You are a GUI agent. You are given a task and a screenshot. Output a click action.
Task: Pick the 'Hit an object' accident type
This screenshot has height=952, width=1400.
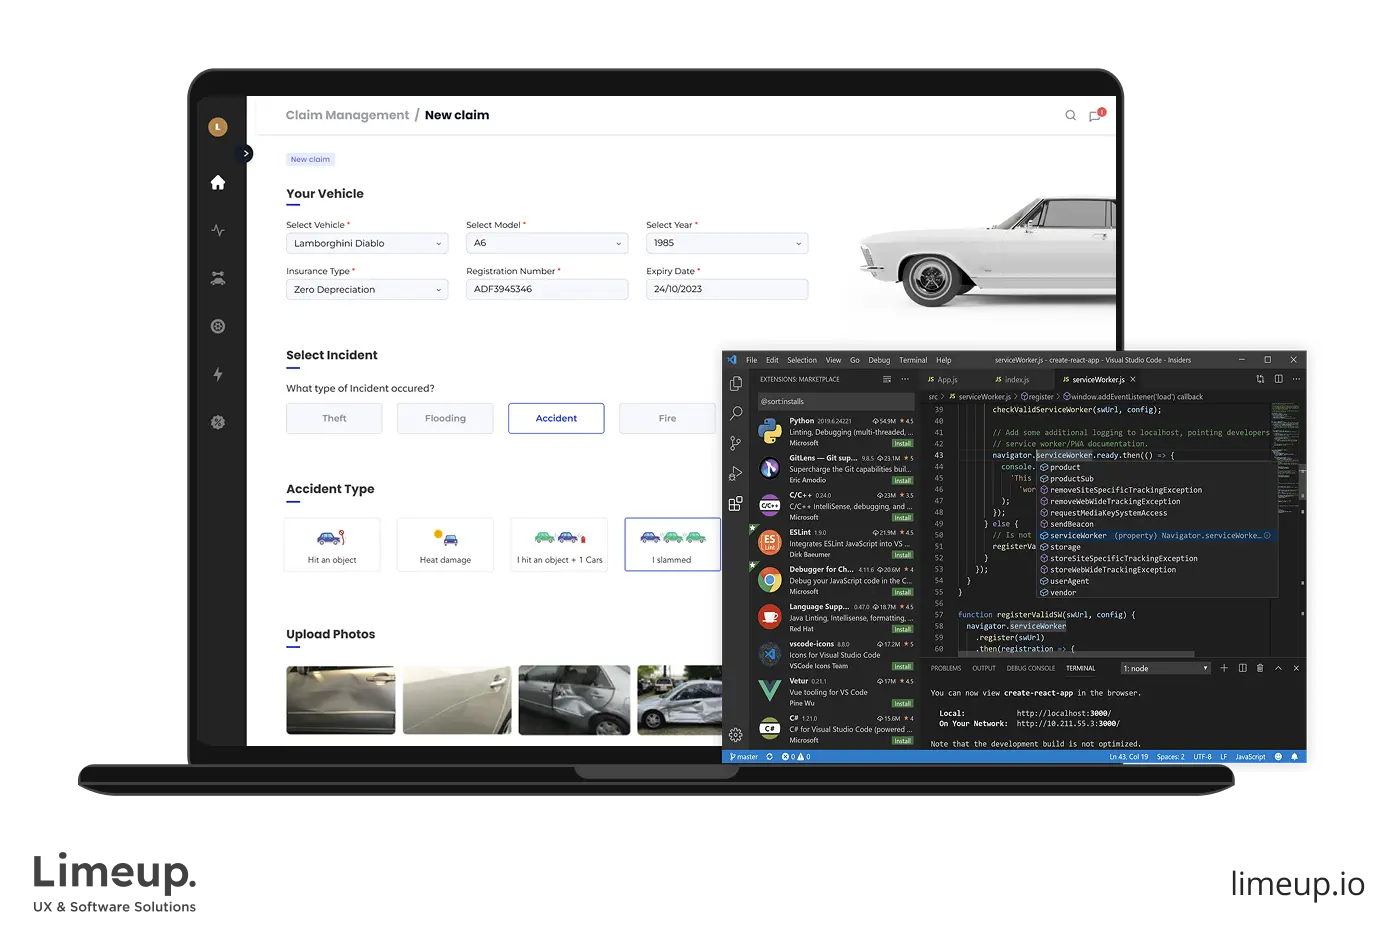coord(332,545)
